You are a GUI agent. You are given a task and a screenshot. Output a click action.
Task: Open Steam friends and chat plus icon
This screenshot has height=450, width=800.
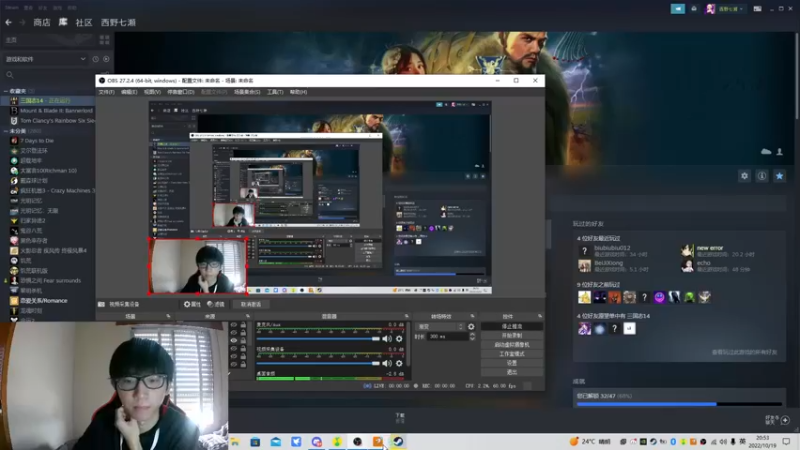point(785,420)
